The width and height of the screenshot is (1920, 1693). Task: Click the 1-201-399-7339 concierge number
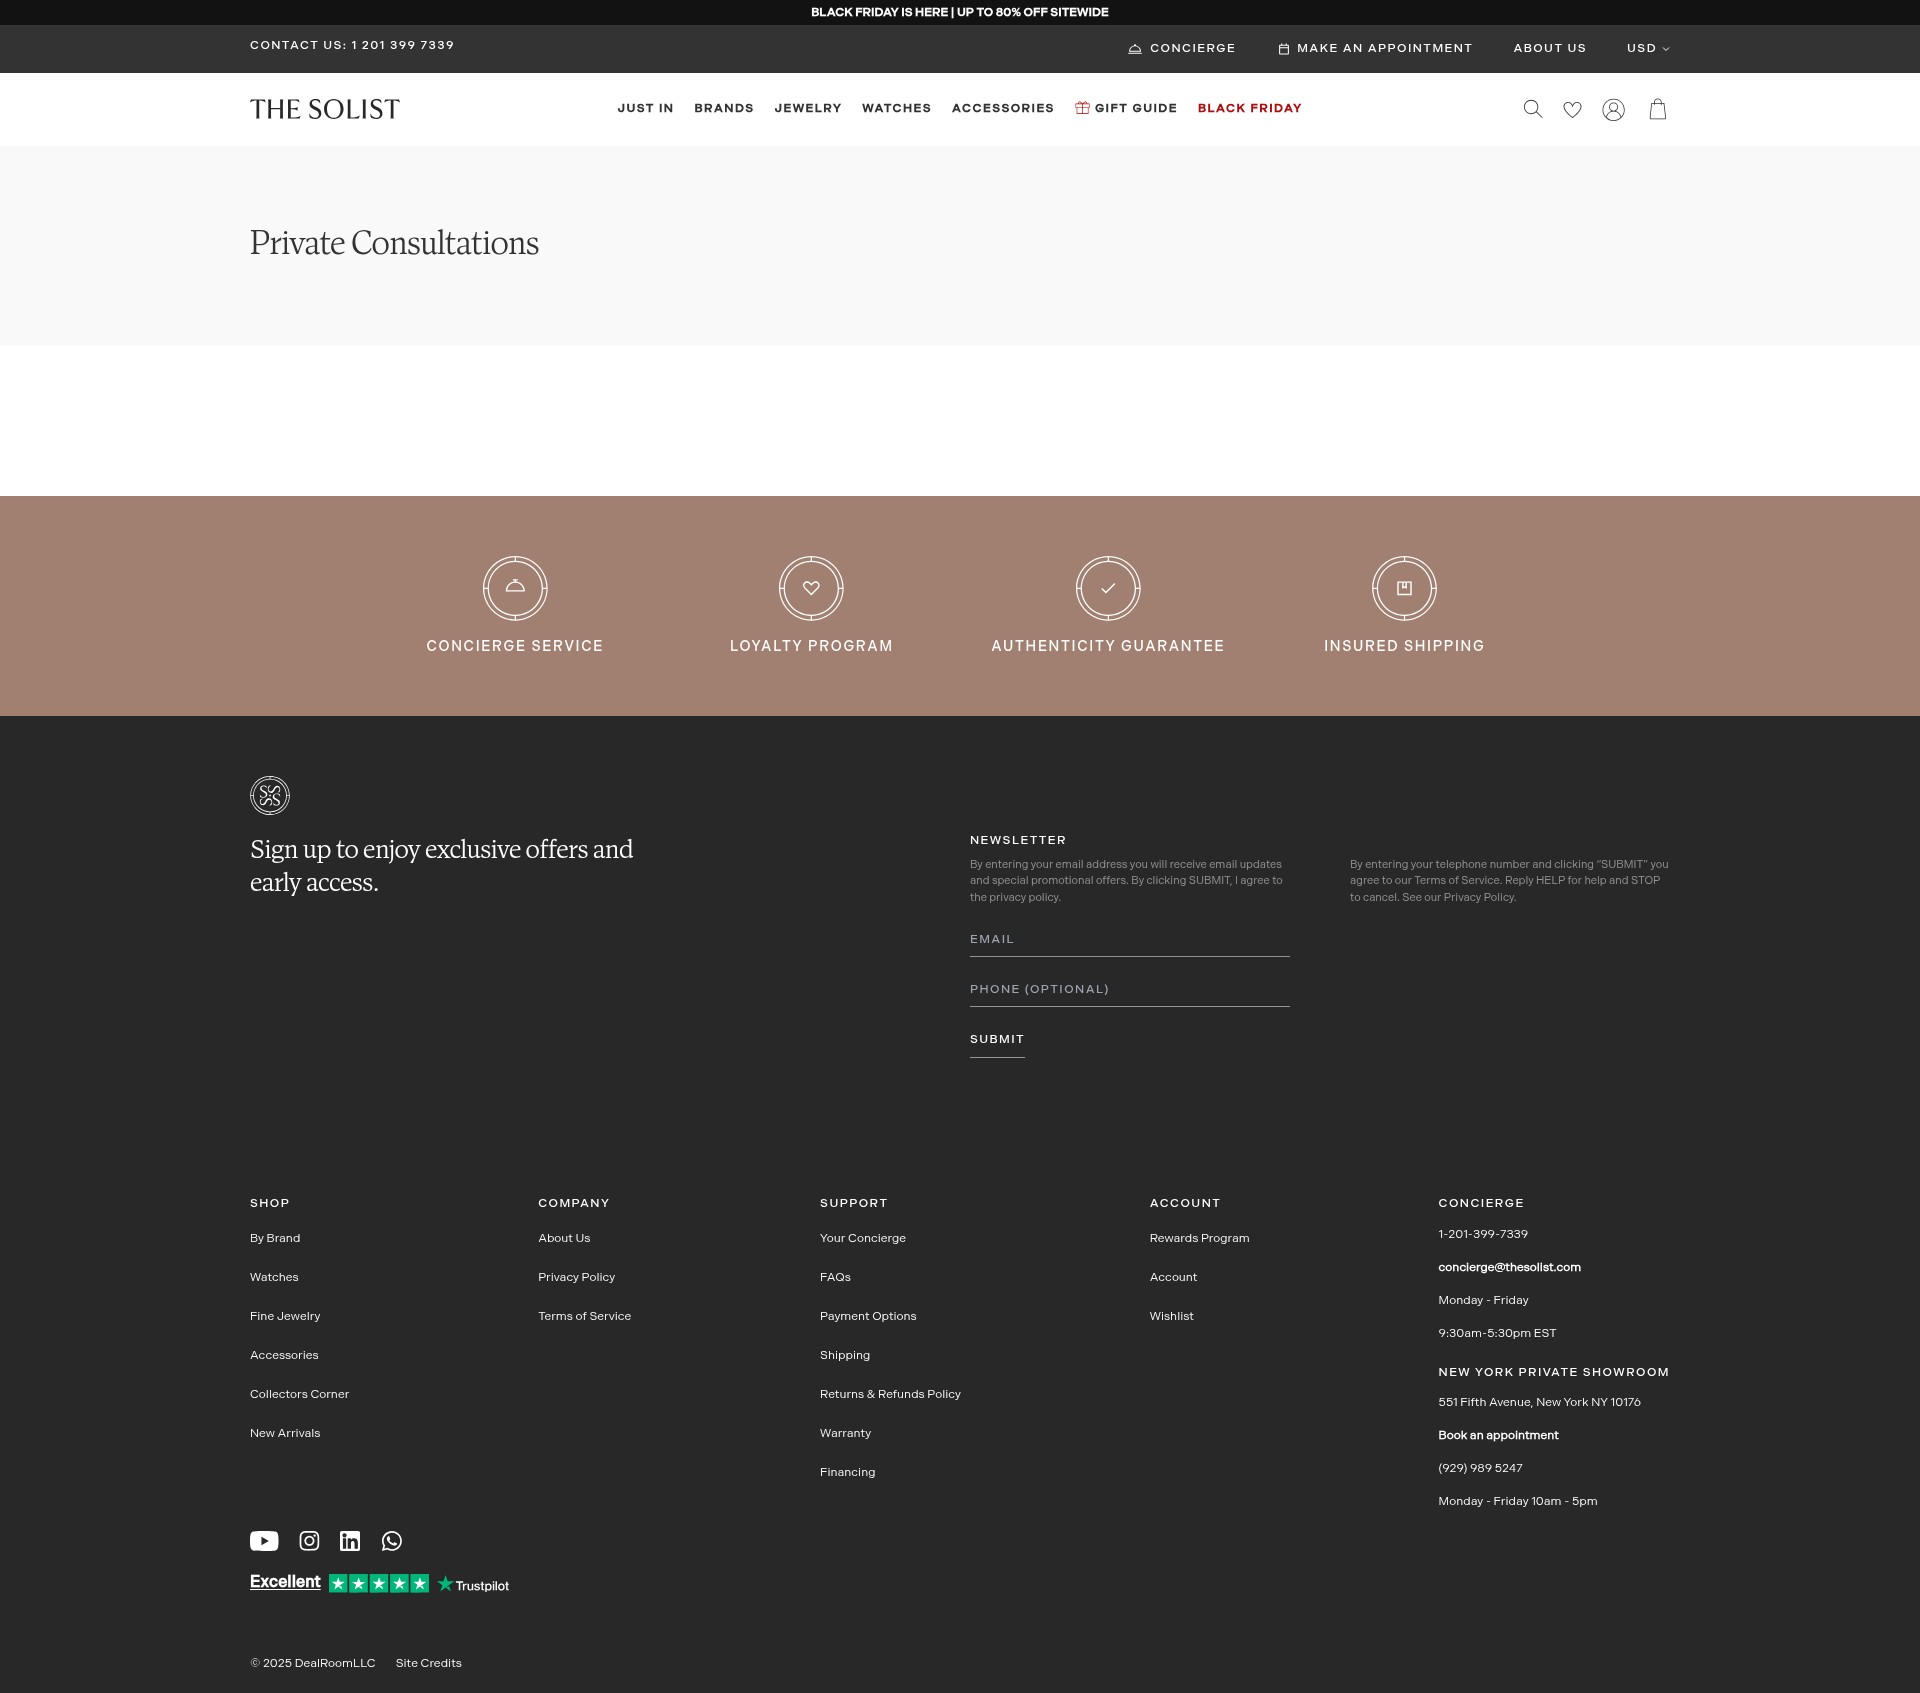pyautogui.click(x=1483, y=1234)
